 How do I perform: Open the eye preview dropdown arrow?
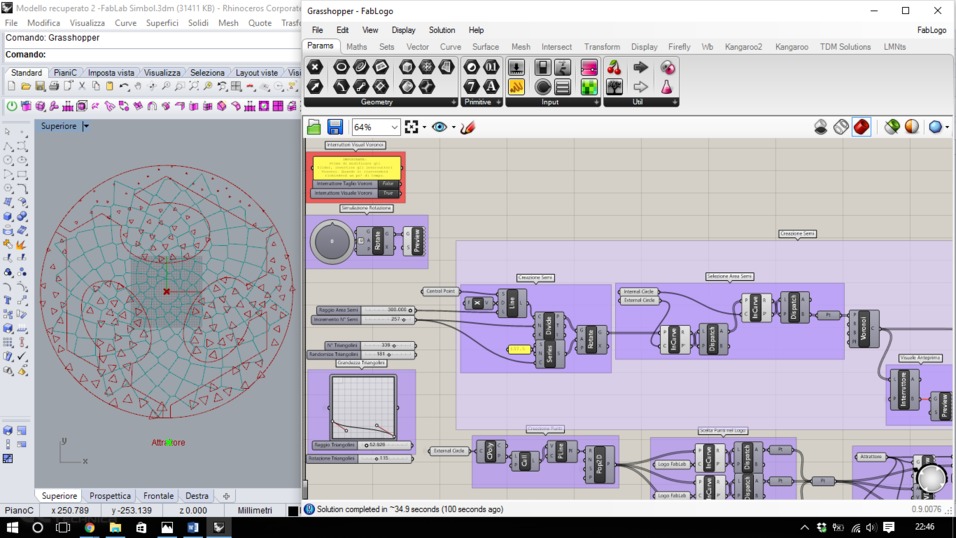pos(454,127)
